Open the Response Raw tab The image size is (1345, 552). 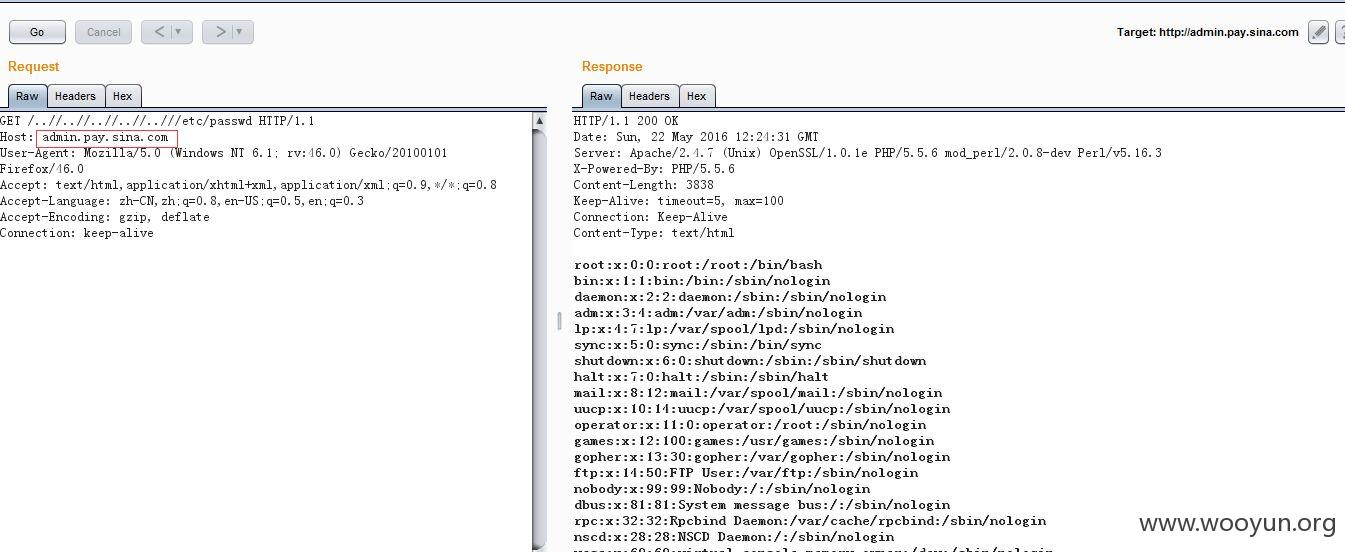point(601,96)
